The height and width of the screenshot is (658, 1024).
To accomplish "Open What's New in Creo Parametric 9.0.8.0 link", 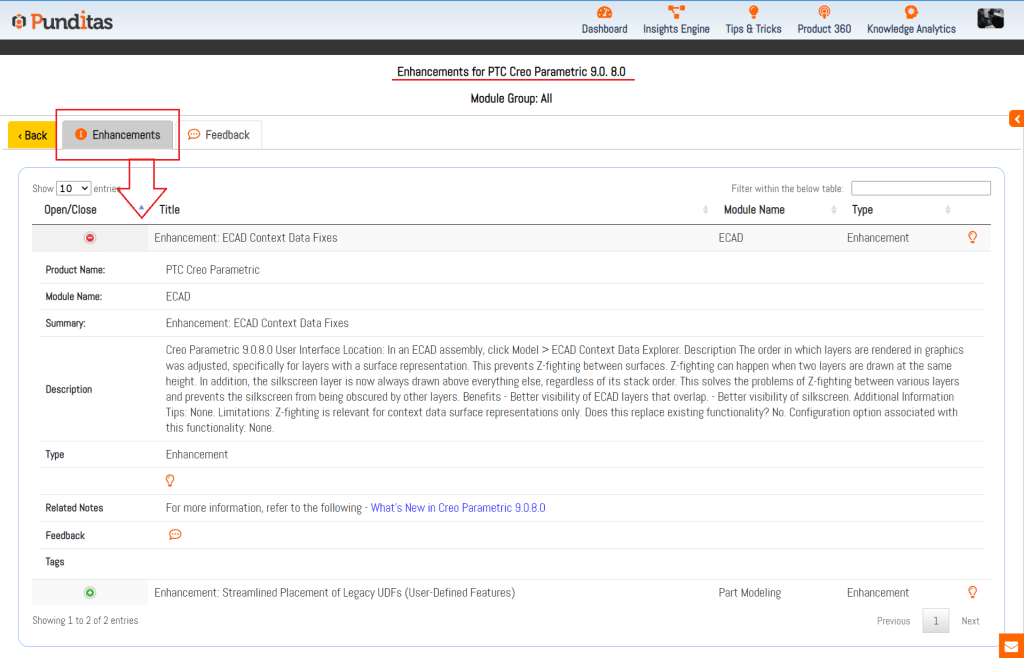I will [x=458, y=508].
